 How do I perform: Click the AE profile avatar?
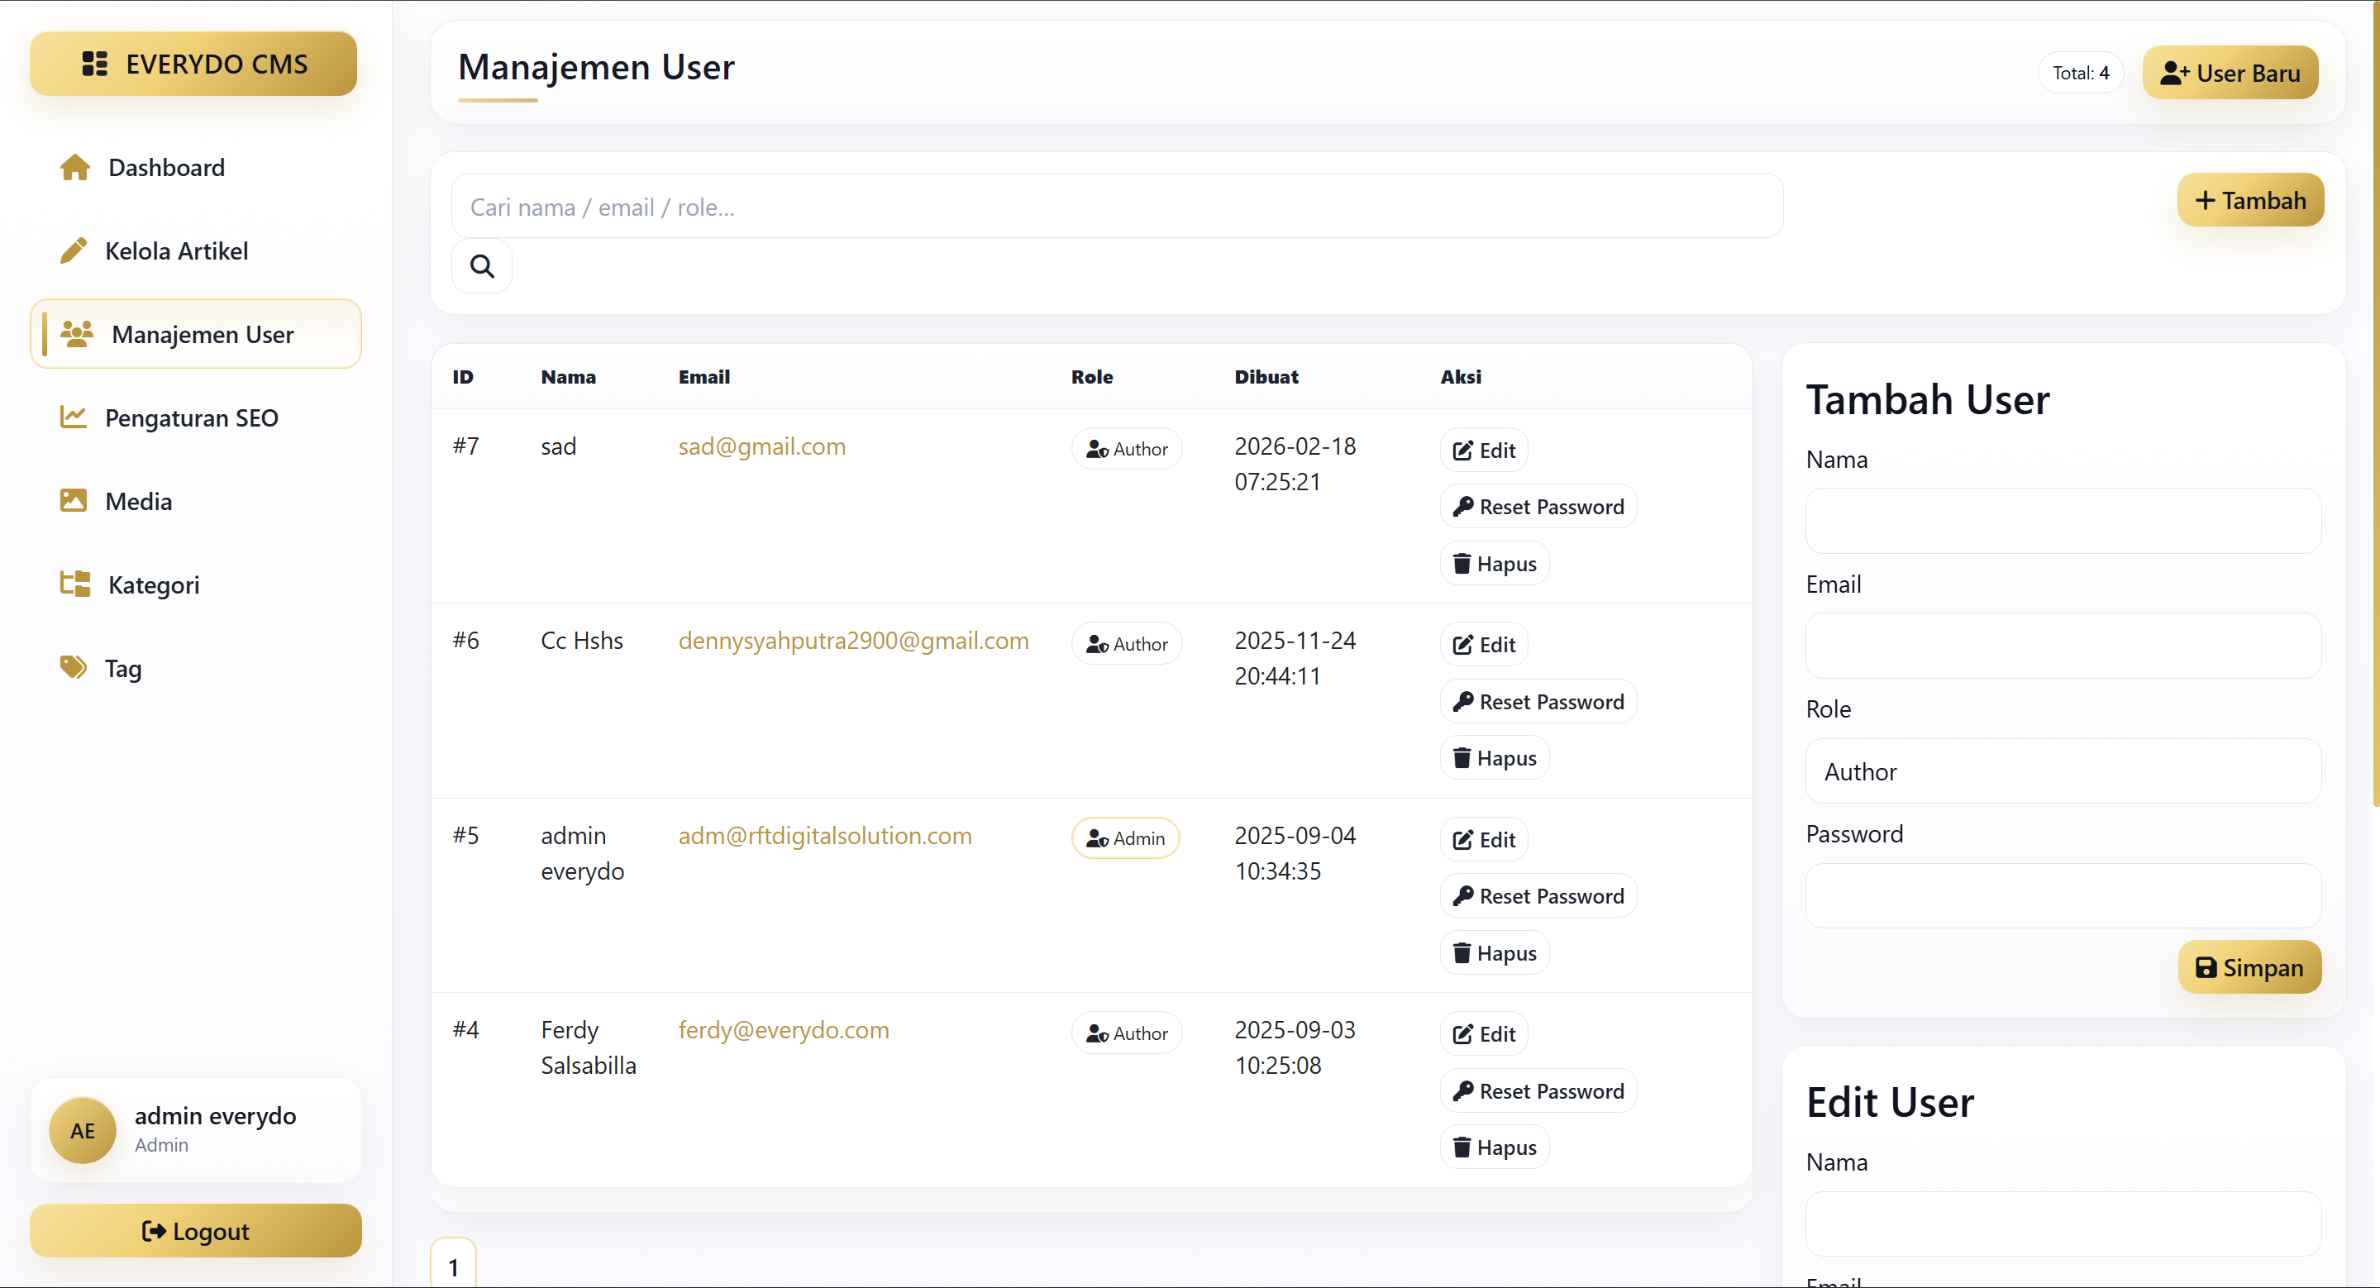83,1130
